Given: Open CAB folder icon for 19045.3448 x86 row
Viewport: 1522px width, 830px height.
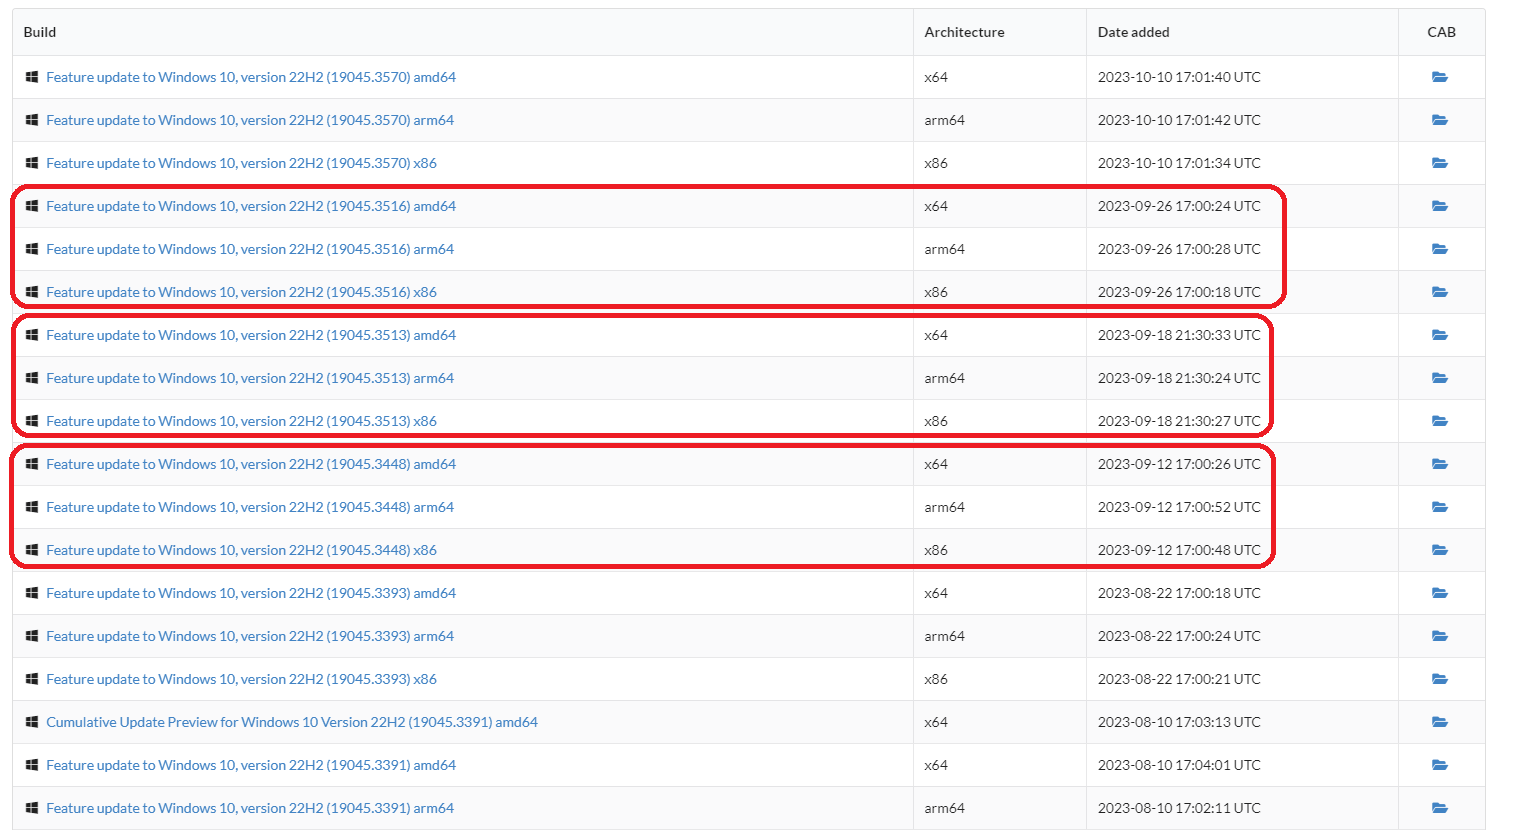Looking at the screenshot, I should click(1440, 550).
